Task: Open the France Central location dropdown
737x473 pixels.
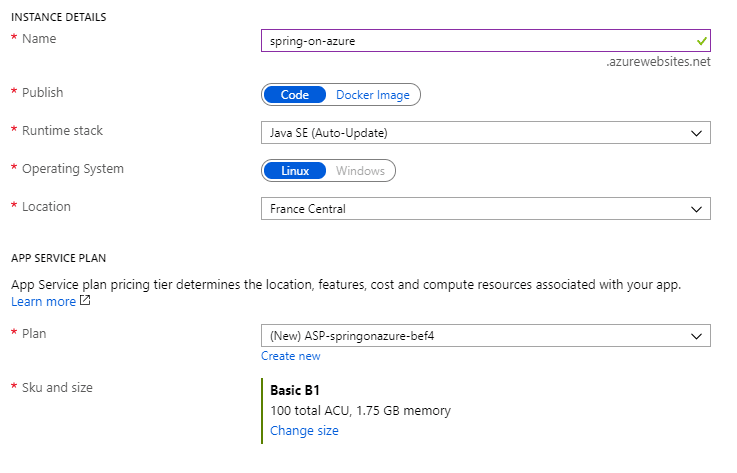Action: coord(486,209)
